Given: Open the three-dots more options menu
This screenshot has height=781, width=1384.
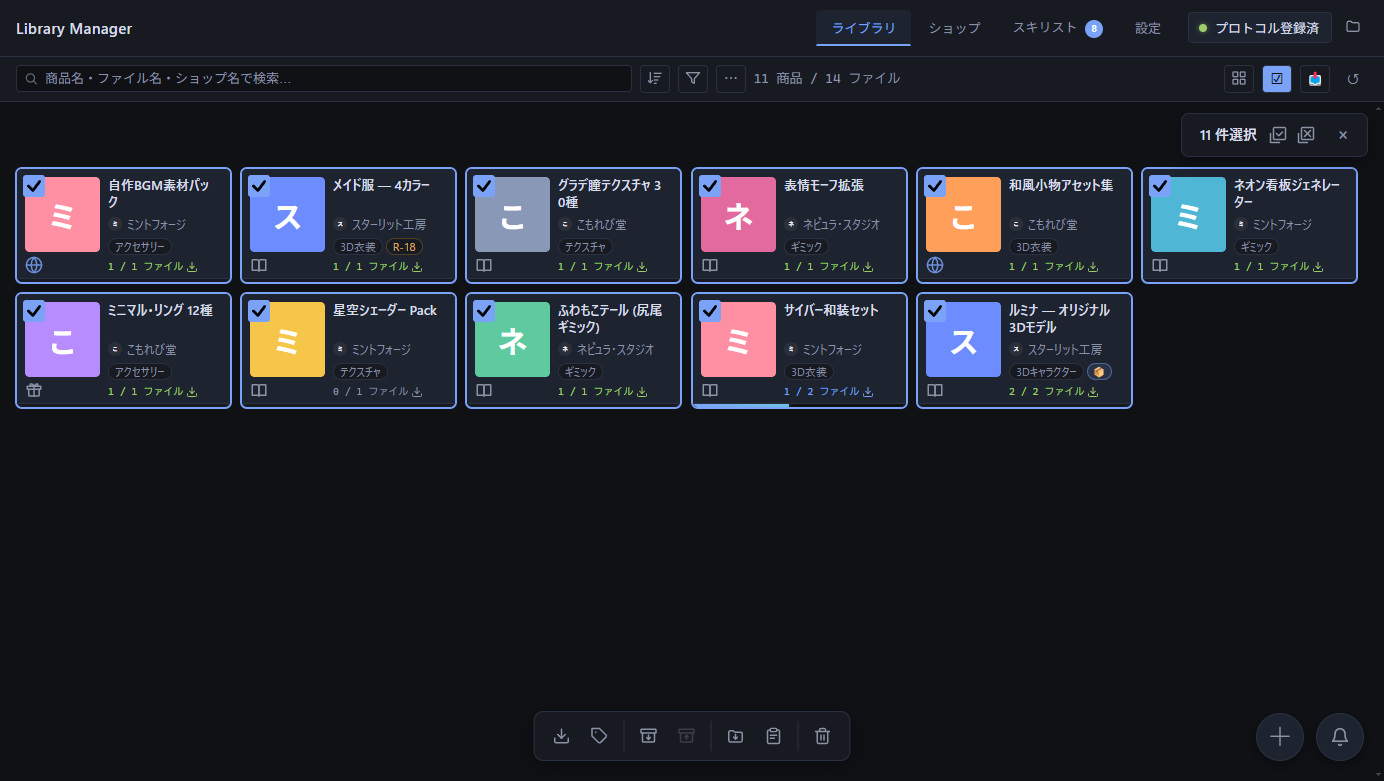Looking at the screenshot, I should [731, 78].
